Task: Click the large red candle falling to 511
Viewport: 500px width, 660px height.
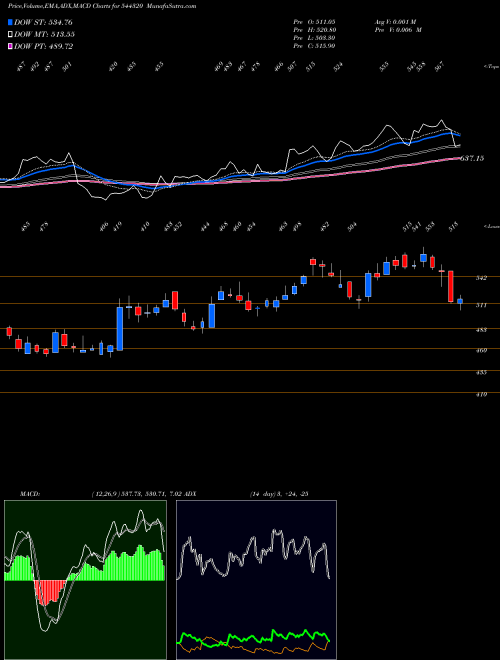Action: (x=451, y=286)
